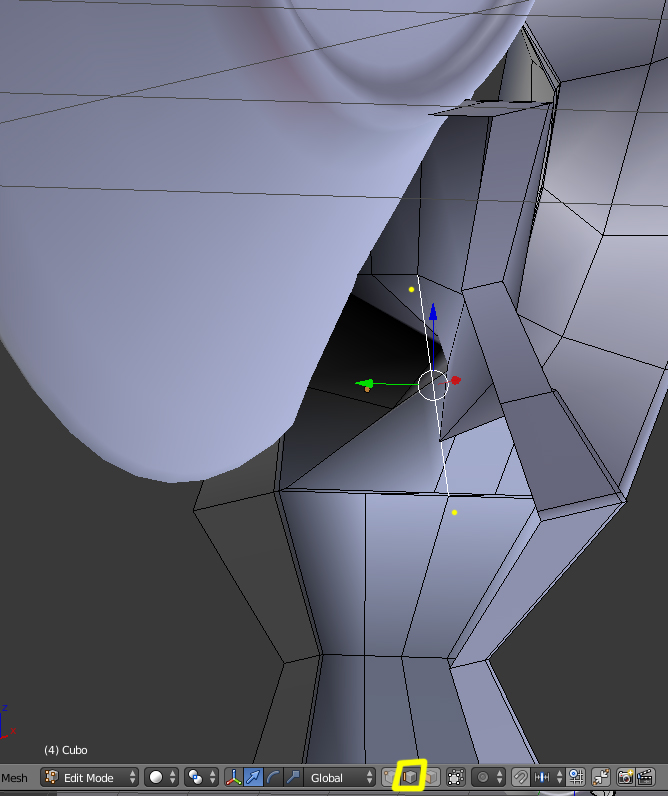Open the viewport shading dropdown

pos(161,777)
